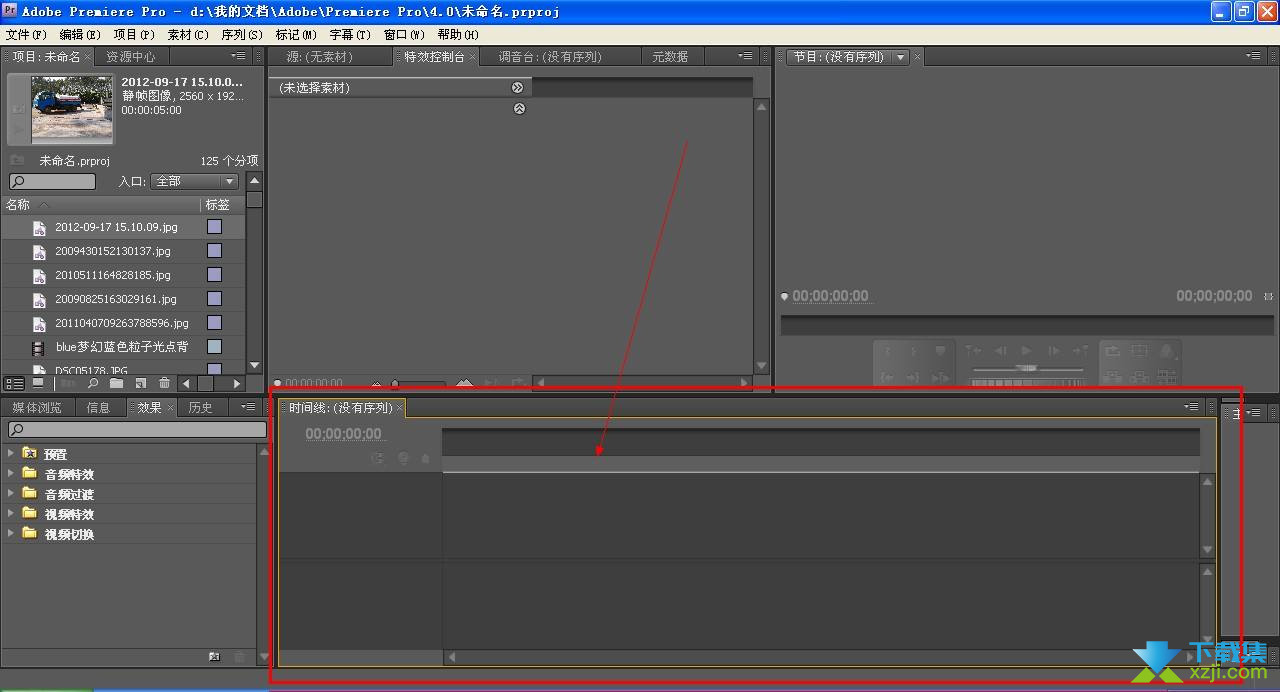Click the label swatch of 20090825163029161.jpg

coord(214,299)
